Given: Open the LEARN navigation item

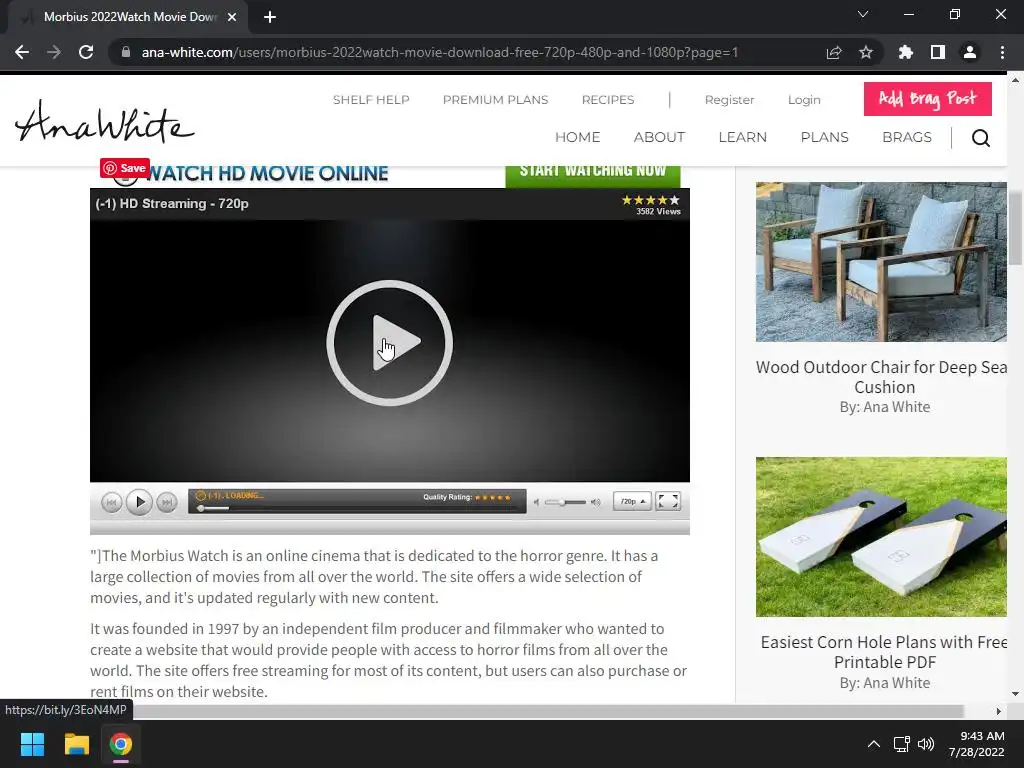Looking at the screenshot, I should tap(743, 137).
